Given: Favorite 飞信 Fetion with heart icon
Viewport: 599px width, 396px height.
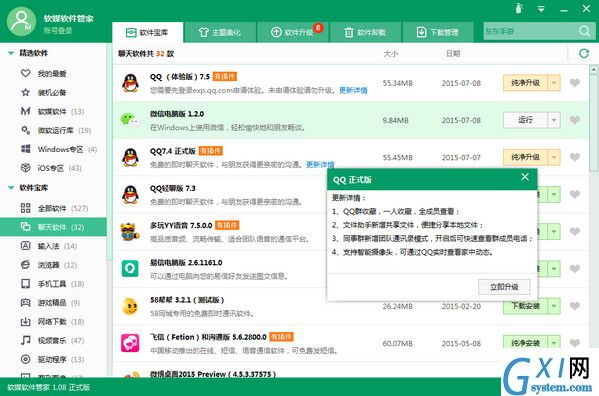Looking at the screenshot, I should point(575,343).
